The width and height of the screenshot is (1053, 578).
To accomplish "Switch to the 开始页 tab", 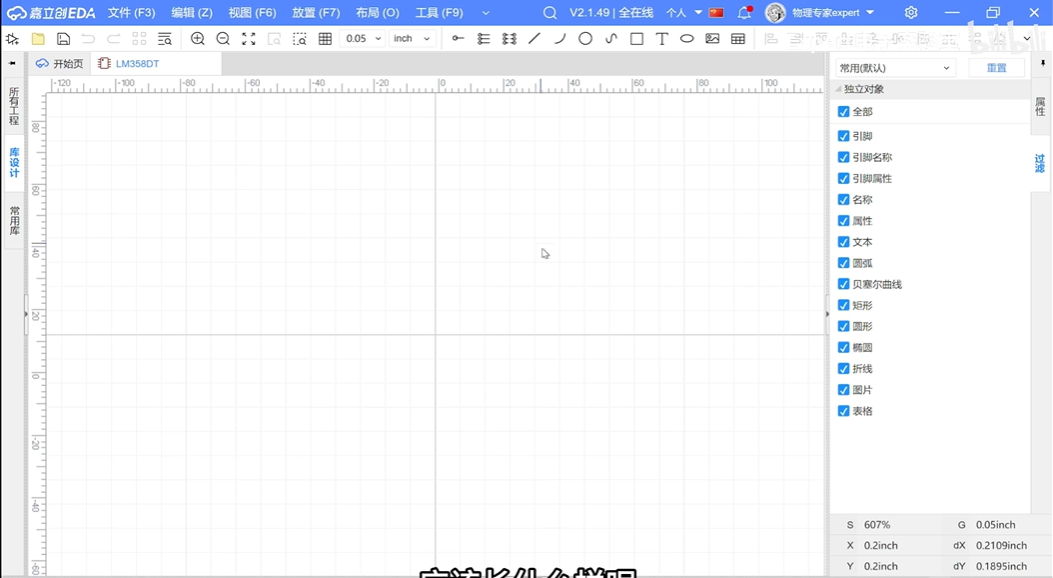I will coord(60,64).
